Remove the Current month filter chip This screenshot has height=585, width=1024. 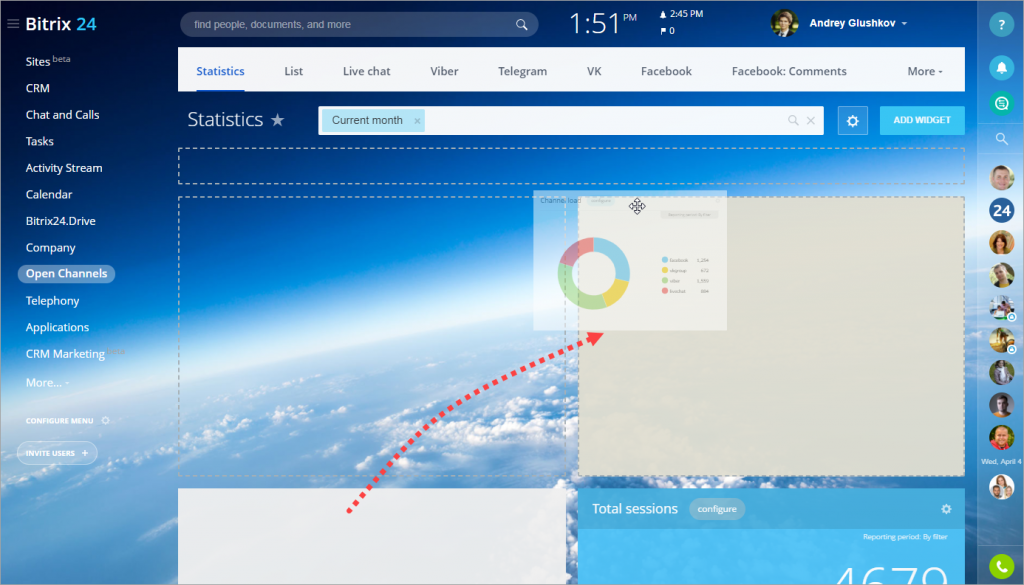point(417,121)
